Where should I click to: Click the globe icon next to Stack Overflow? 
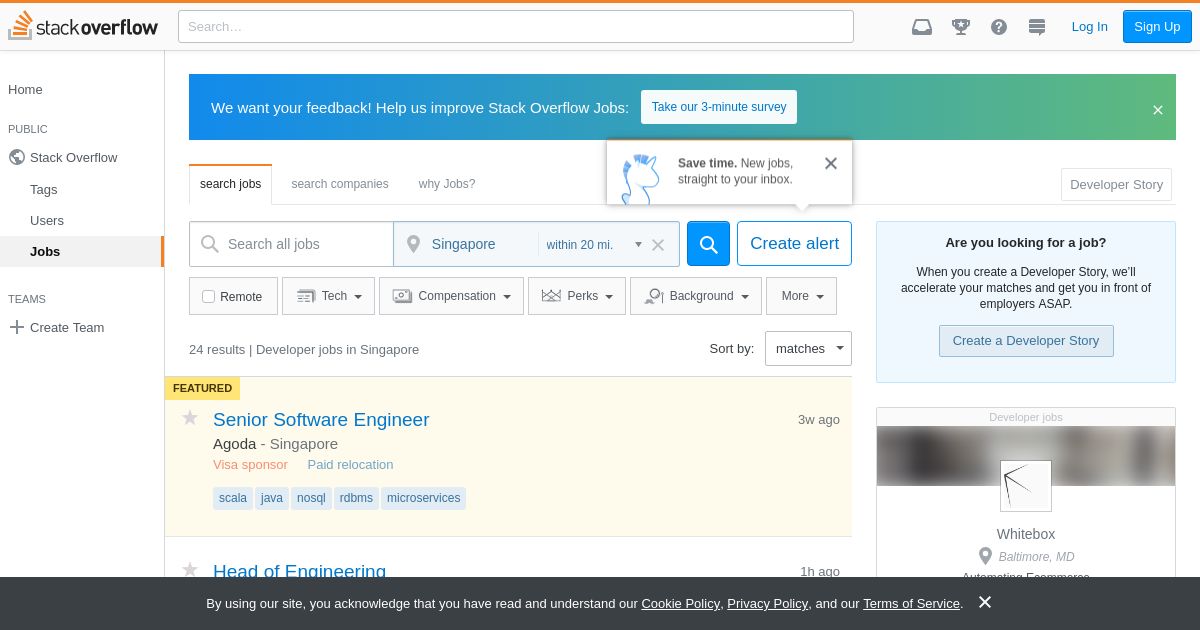tap(16, 157)
